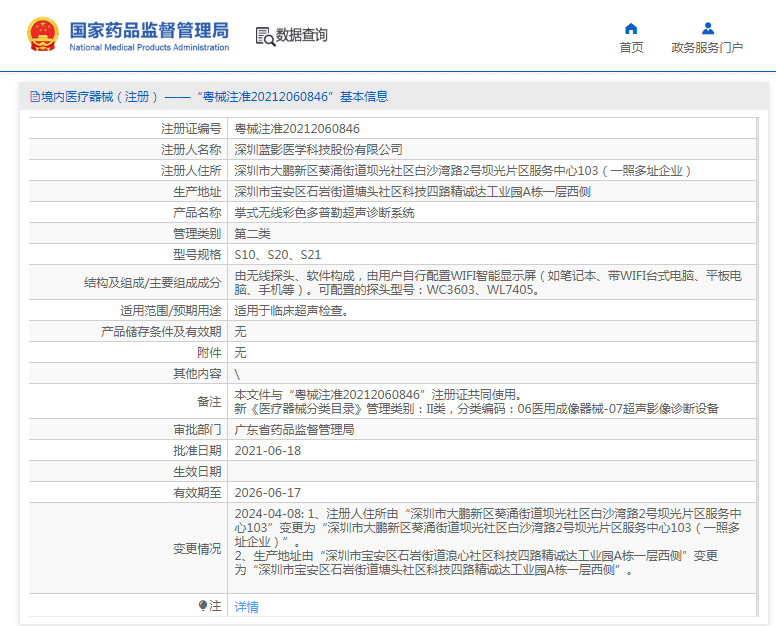This screenshot has width=776, height=626.
Task: Click the 管理类别 row label
Action: pyautogui.click(x=197, y=234)
